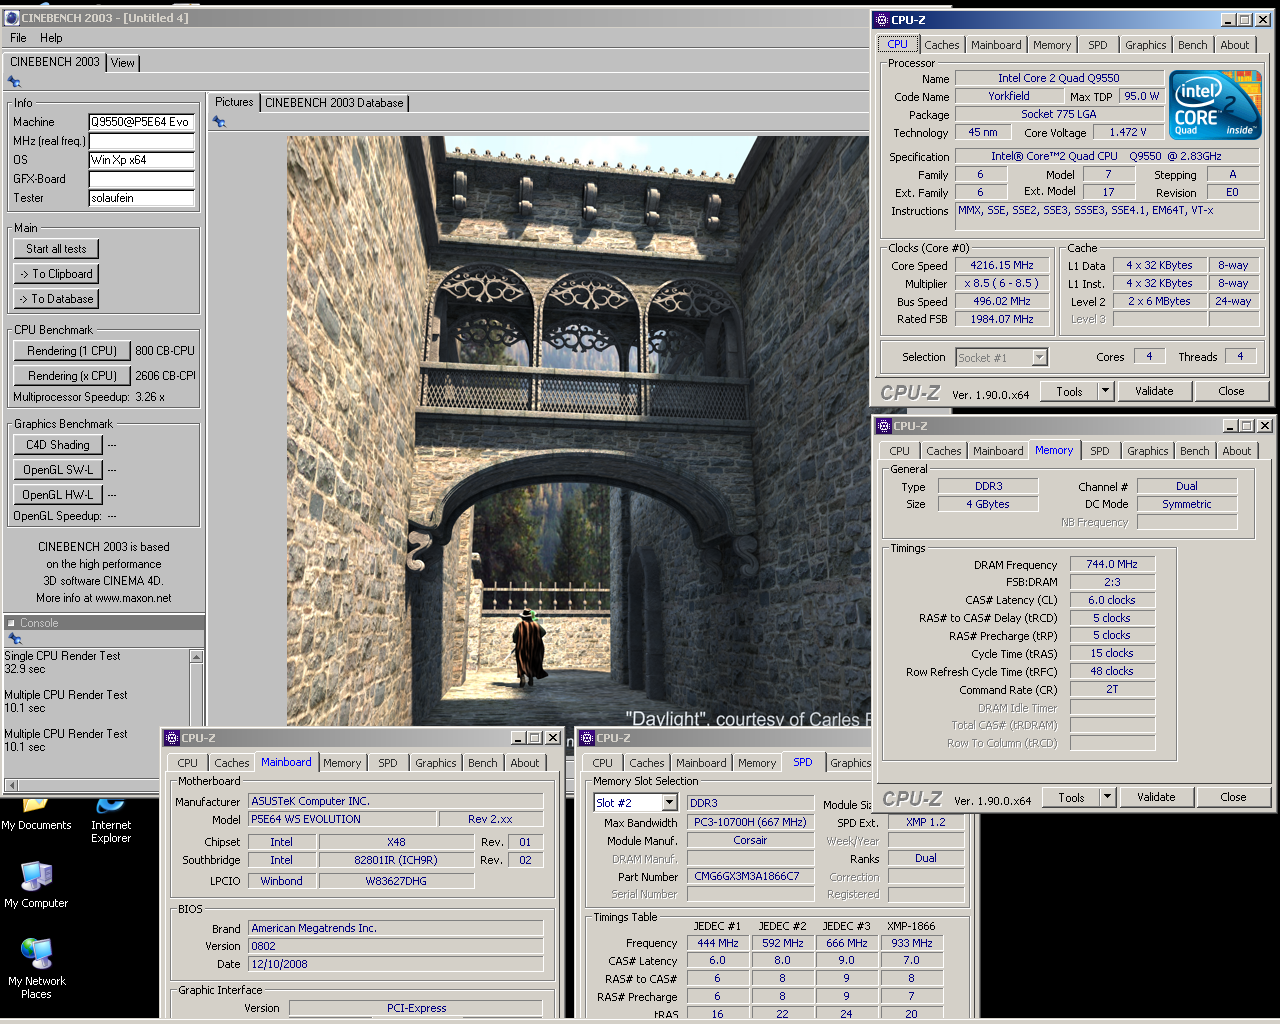Click CPU-Z SPD window title icon

(x=587, y=738)
